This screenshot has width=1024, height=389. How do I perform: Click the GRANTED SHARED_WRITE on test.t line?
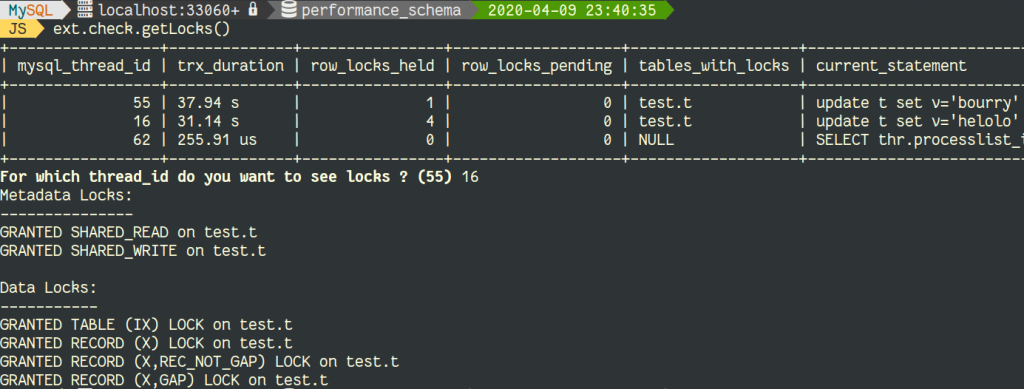tap(133, 251)
